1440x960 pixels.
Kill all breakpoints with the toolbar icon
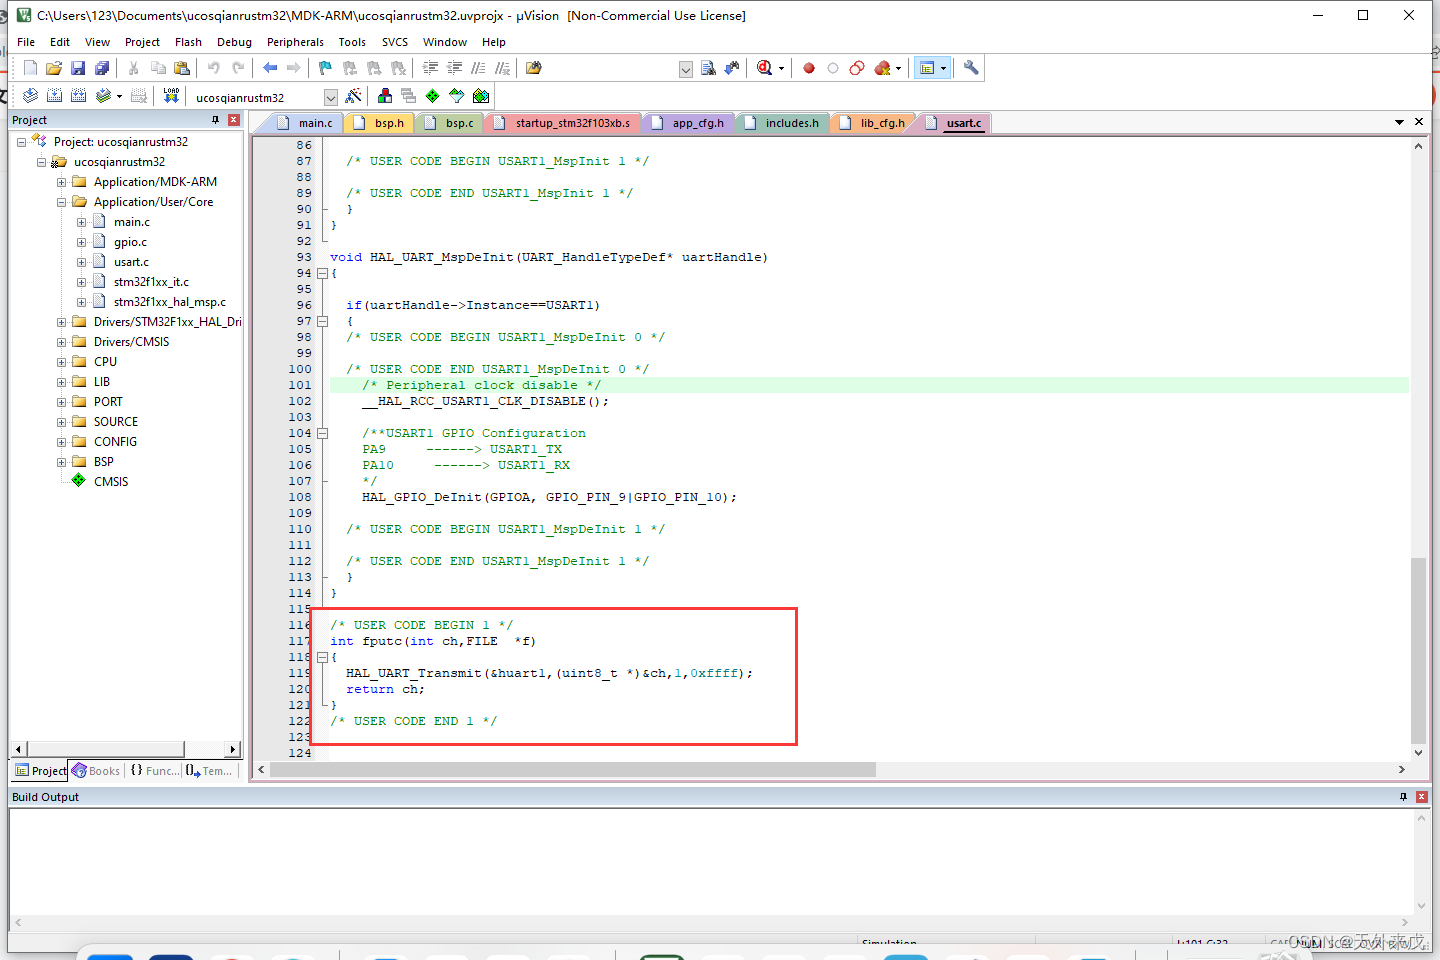[x=881, y=68]
